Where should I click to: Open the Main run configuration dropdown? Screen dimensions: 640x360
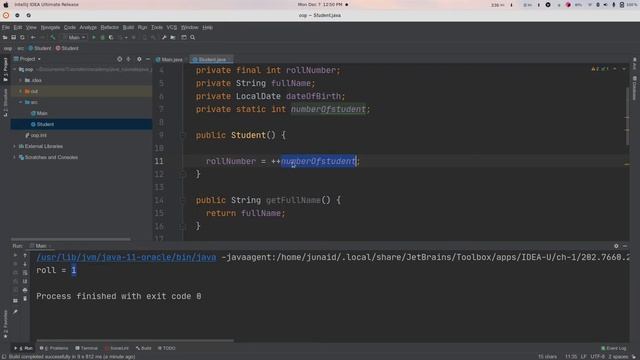[x=74, y=38]
